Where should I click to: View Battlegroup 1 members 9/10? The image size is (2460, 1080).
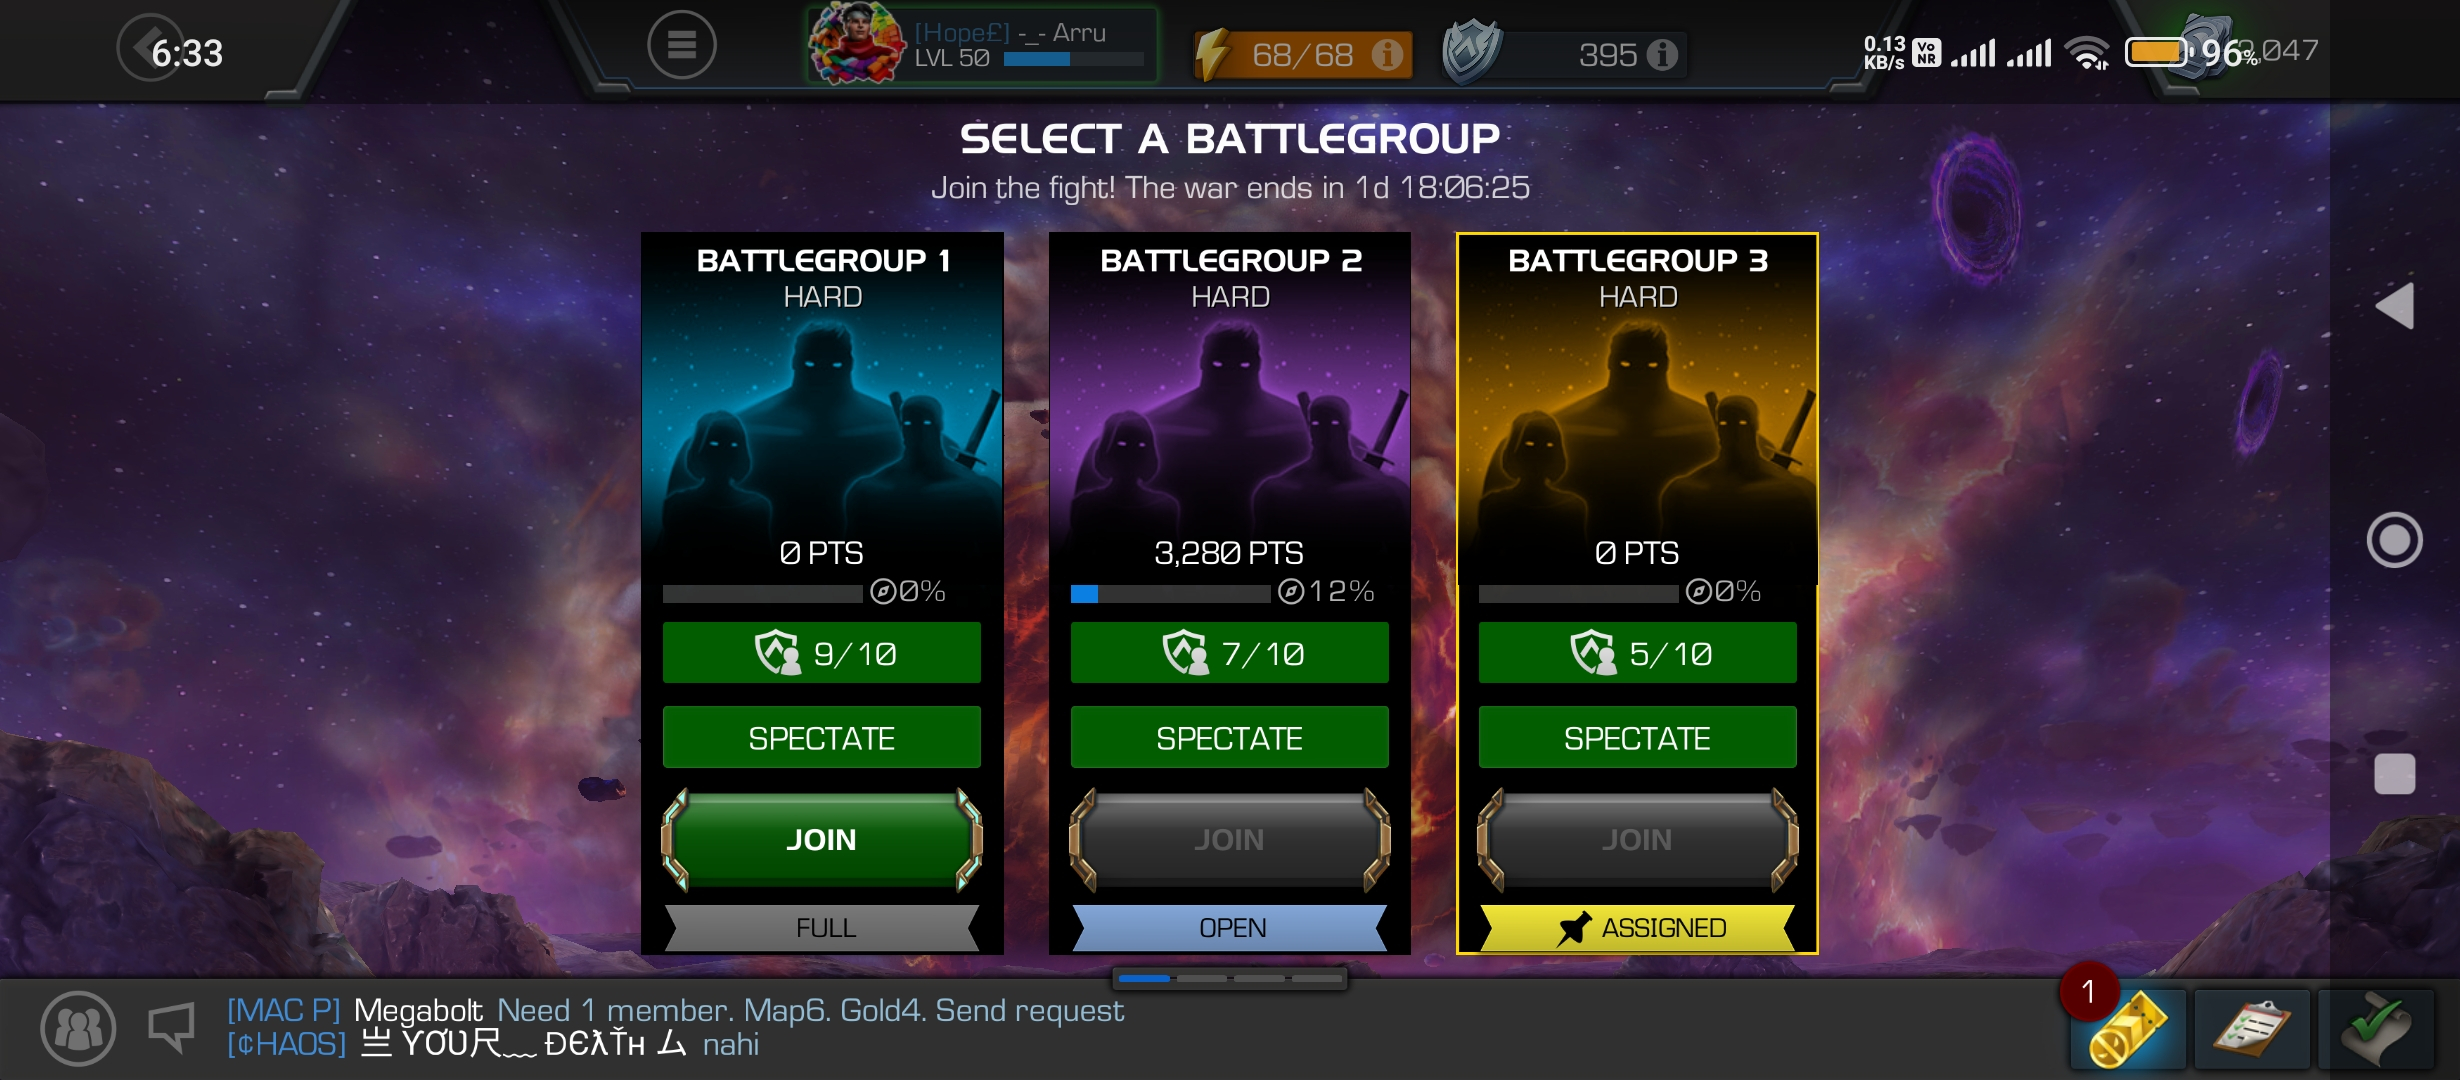pos(822,653)
